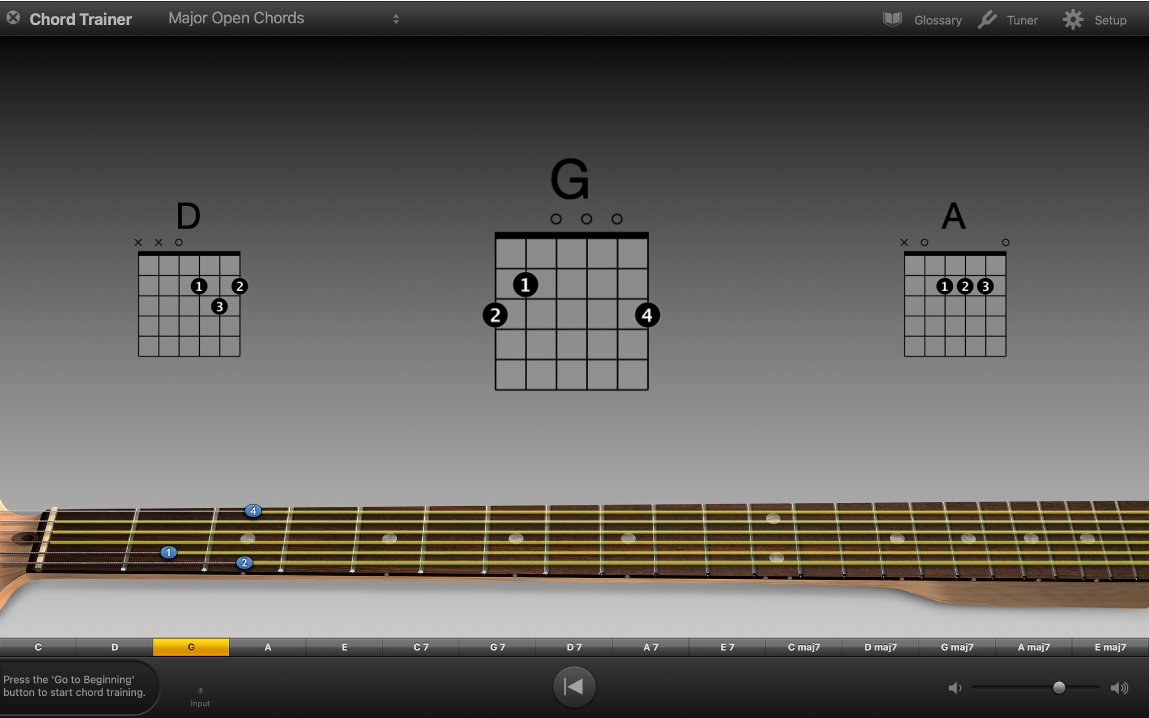Image resolution: width=1149 pixels, height=718 pixels.
Task: Open the Glossary using the book icon
Action: pyautogui.click(x=891, y=19)
